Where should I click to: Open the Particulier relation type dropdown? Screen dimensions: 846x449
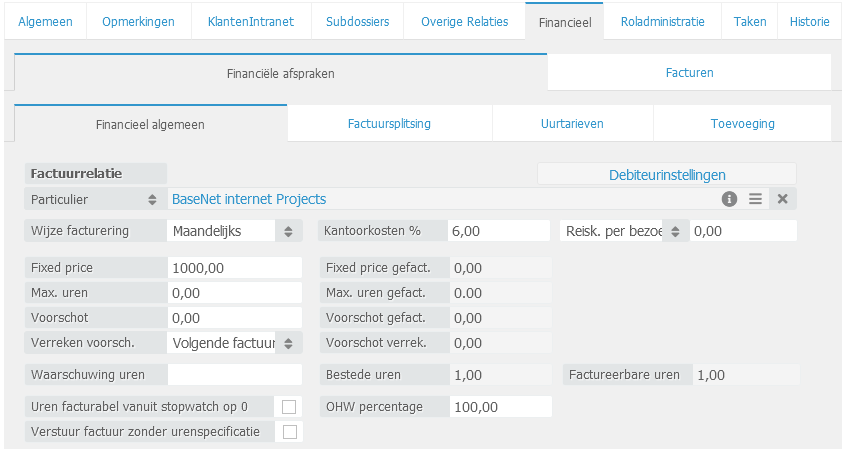[152, 199]
